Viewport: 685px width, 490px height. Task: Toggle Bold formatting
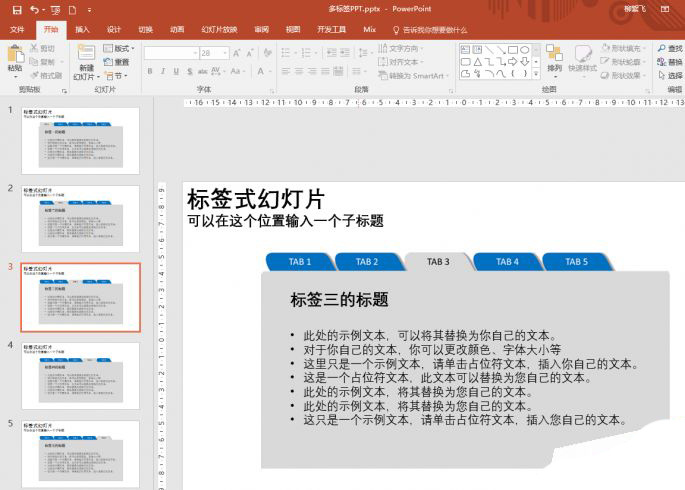coord(150,71)
